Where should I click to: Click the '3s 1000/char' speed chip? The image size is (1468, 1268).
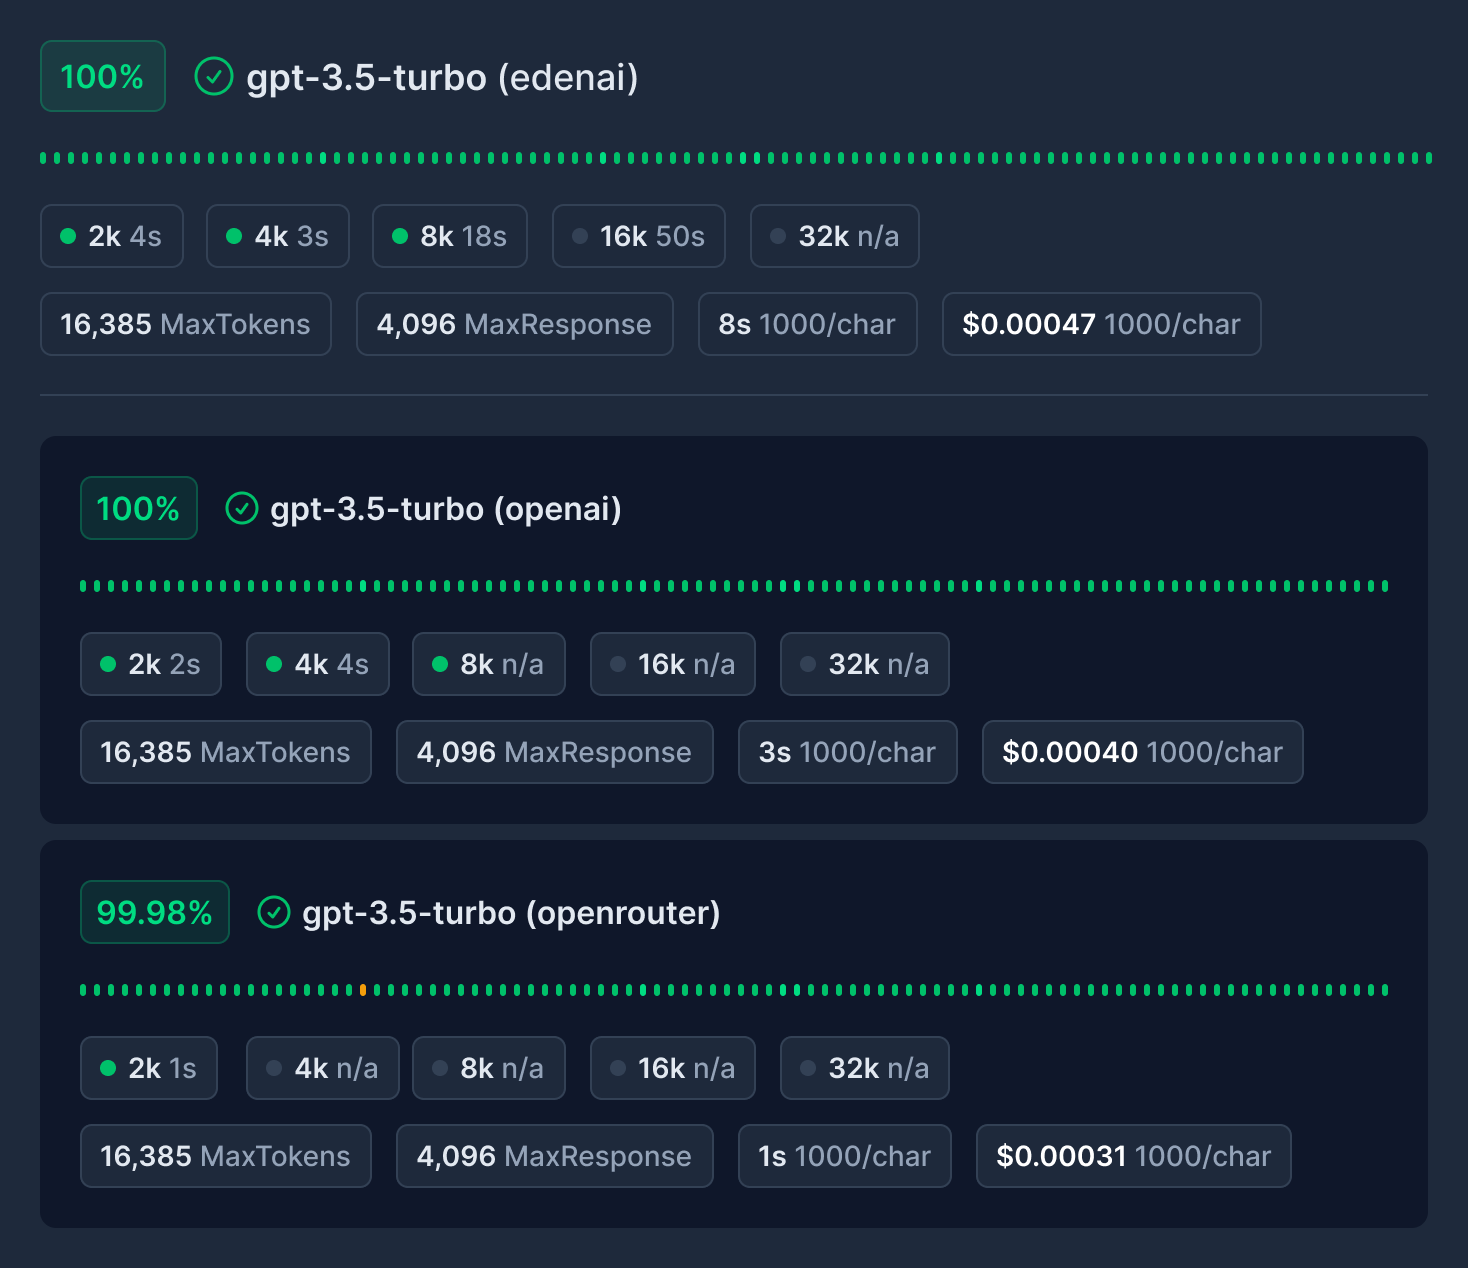(x=848, y=752)
